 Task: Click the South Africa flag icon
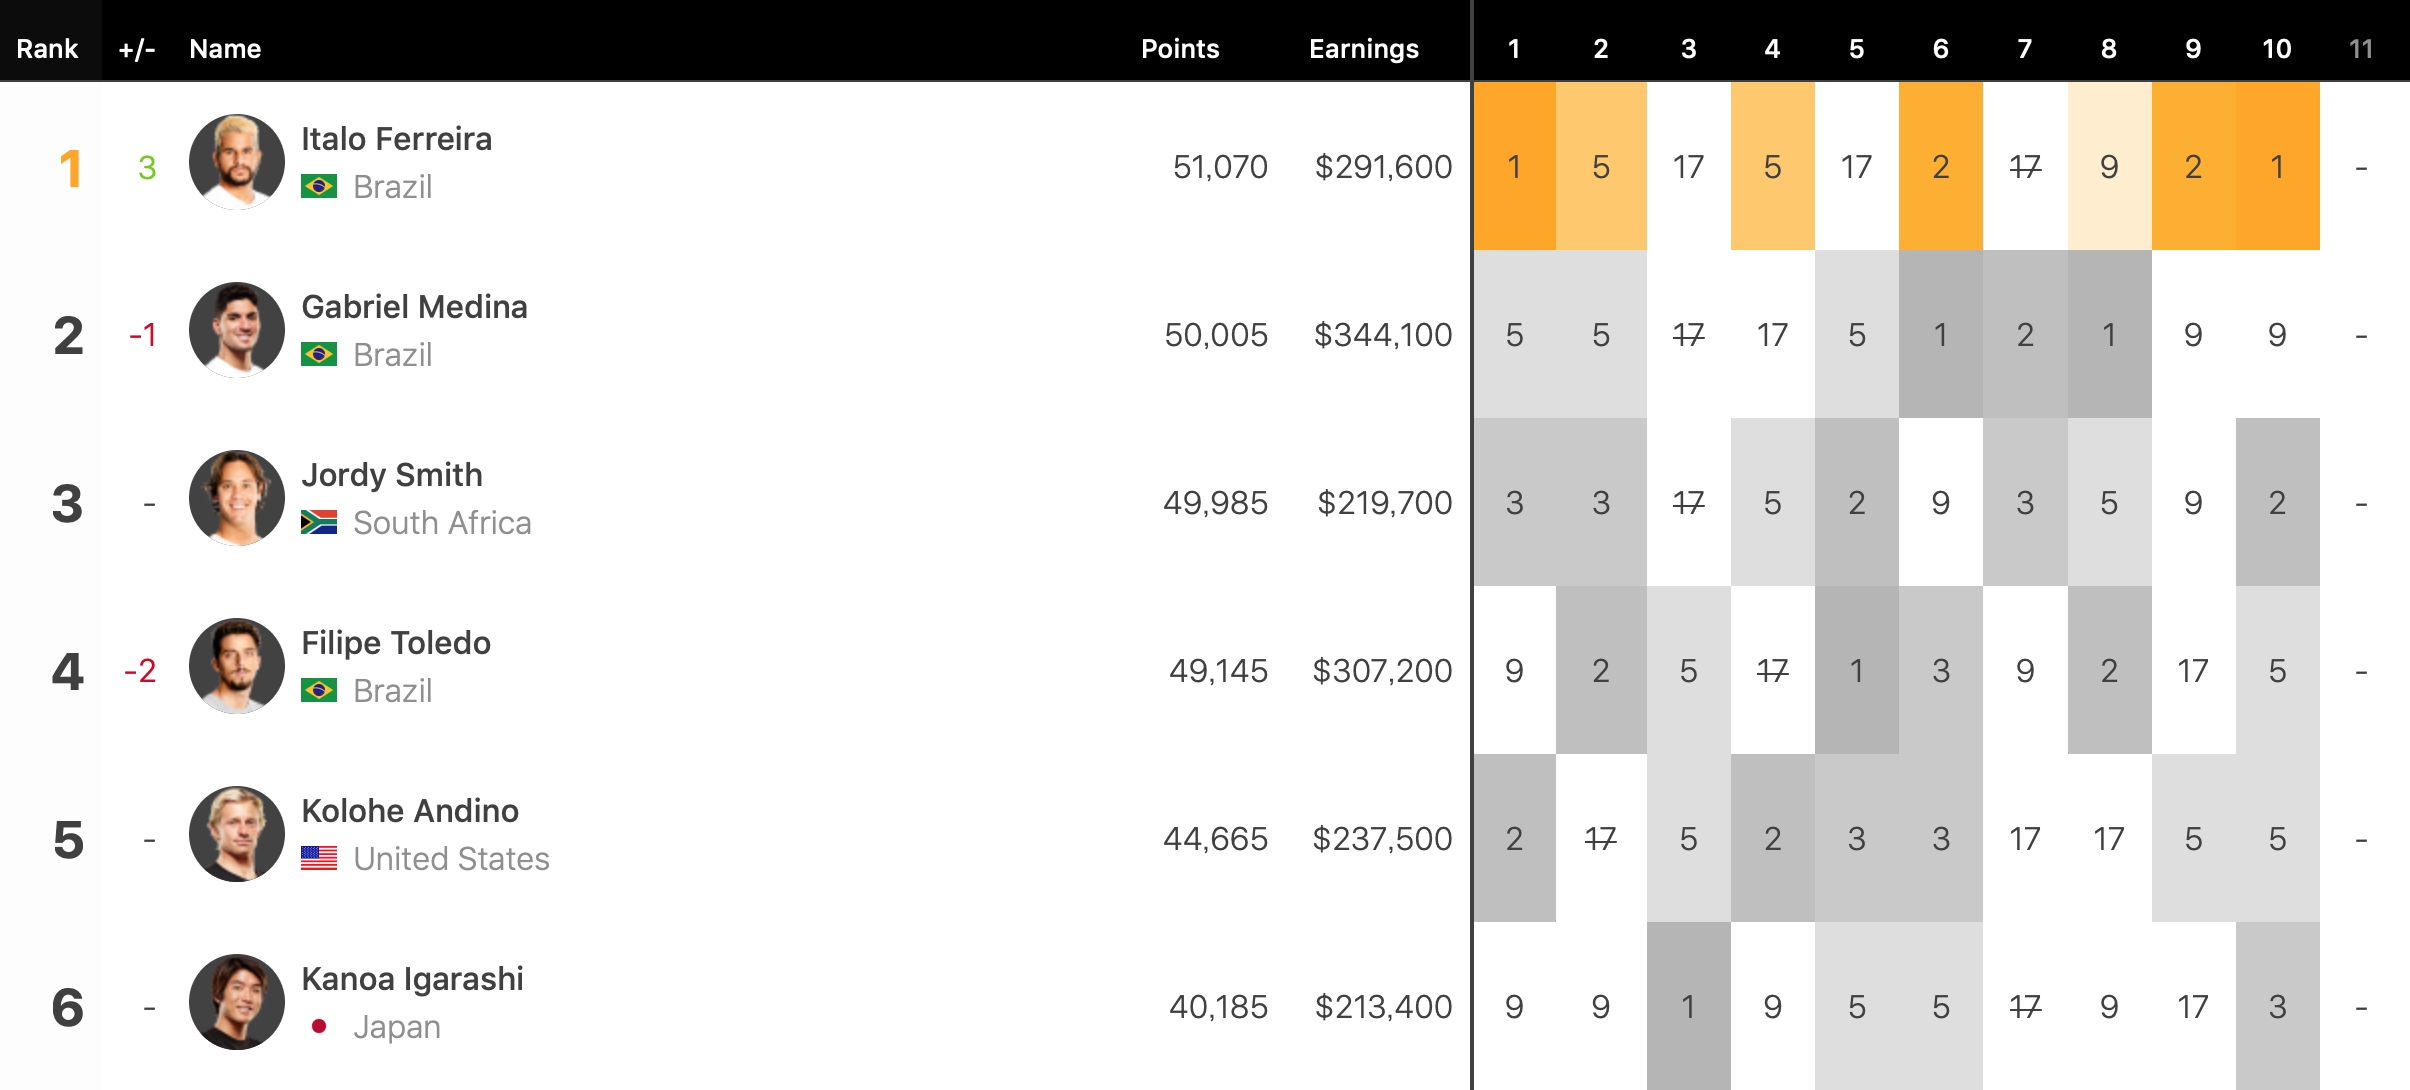(x=319, y=523)
